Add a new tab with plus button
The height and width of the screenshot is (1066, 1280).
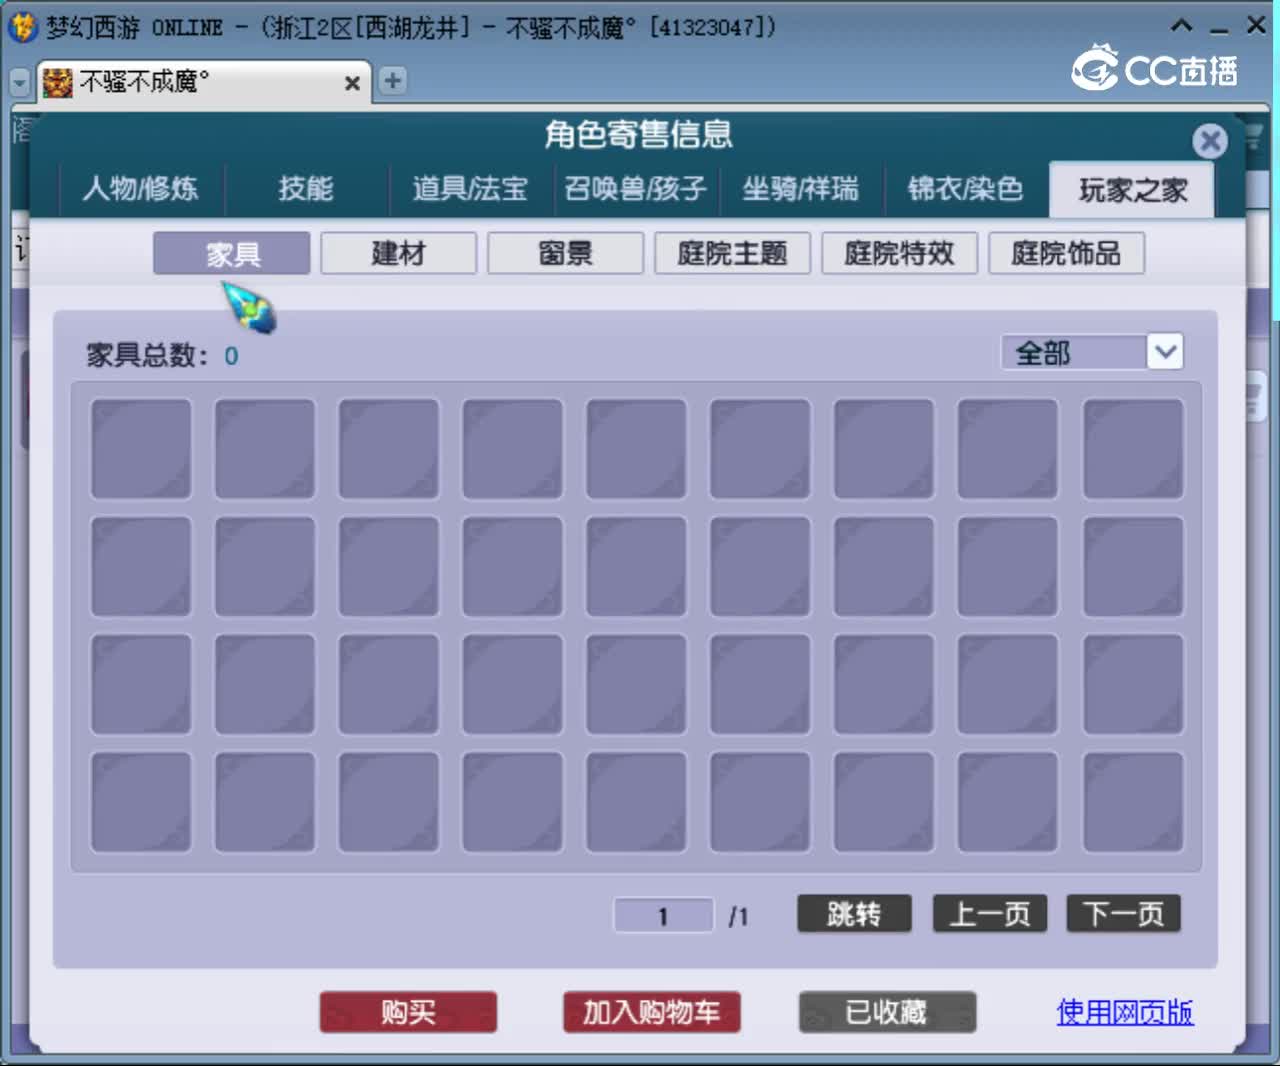(392, 81)
